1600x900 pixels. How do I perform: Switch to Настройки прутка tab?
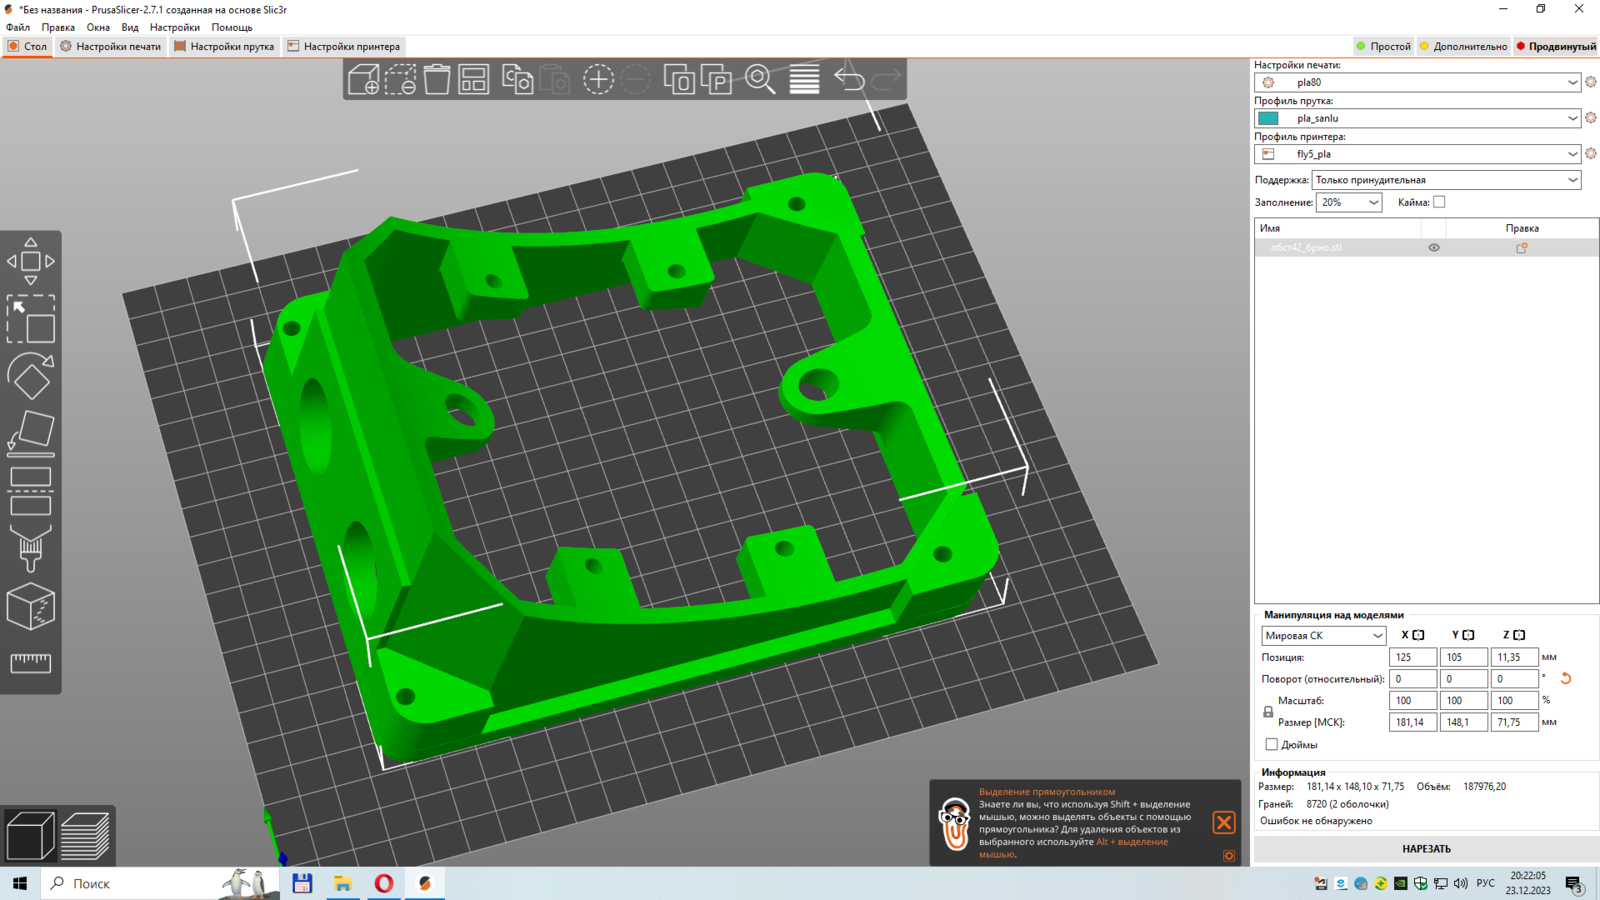coord(224,46)
